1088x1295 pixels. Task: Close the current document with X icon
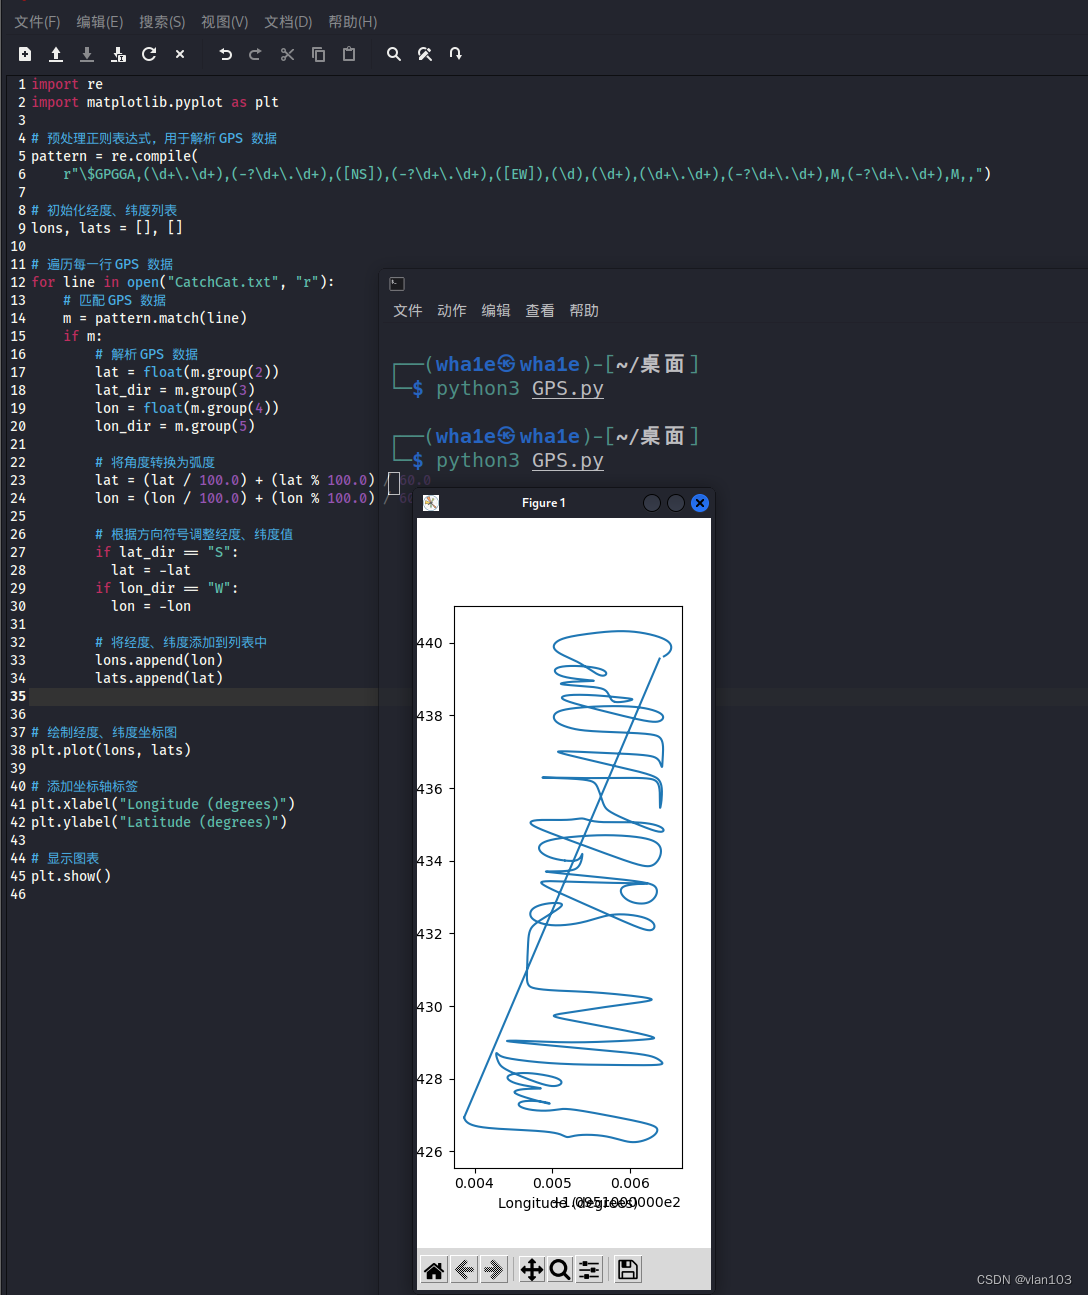(180, 54)
